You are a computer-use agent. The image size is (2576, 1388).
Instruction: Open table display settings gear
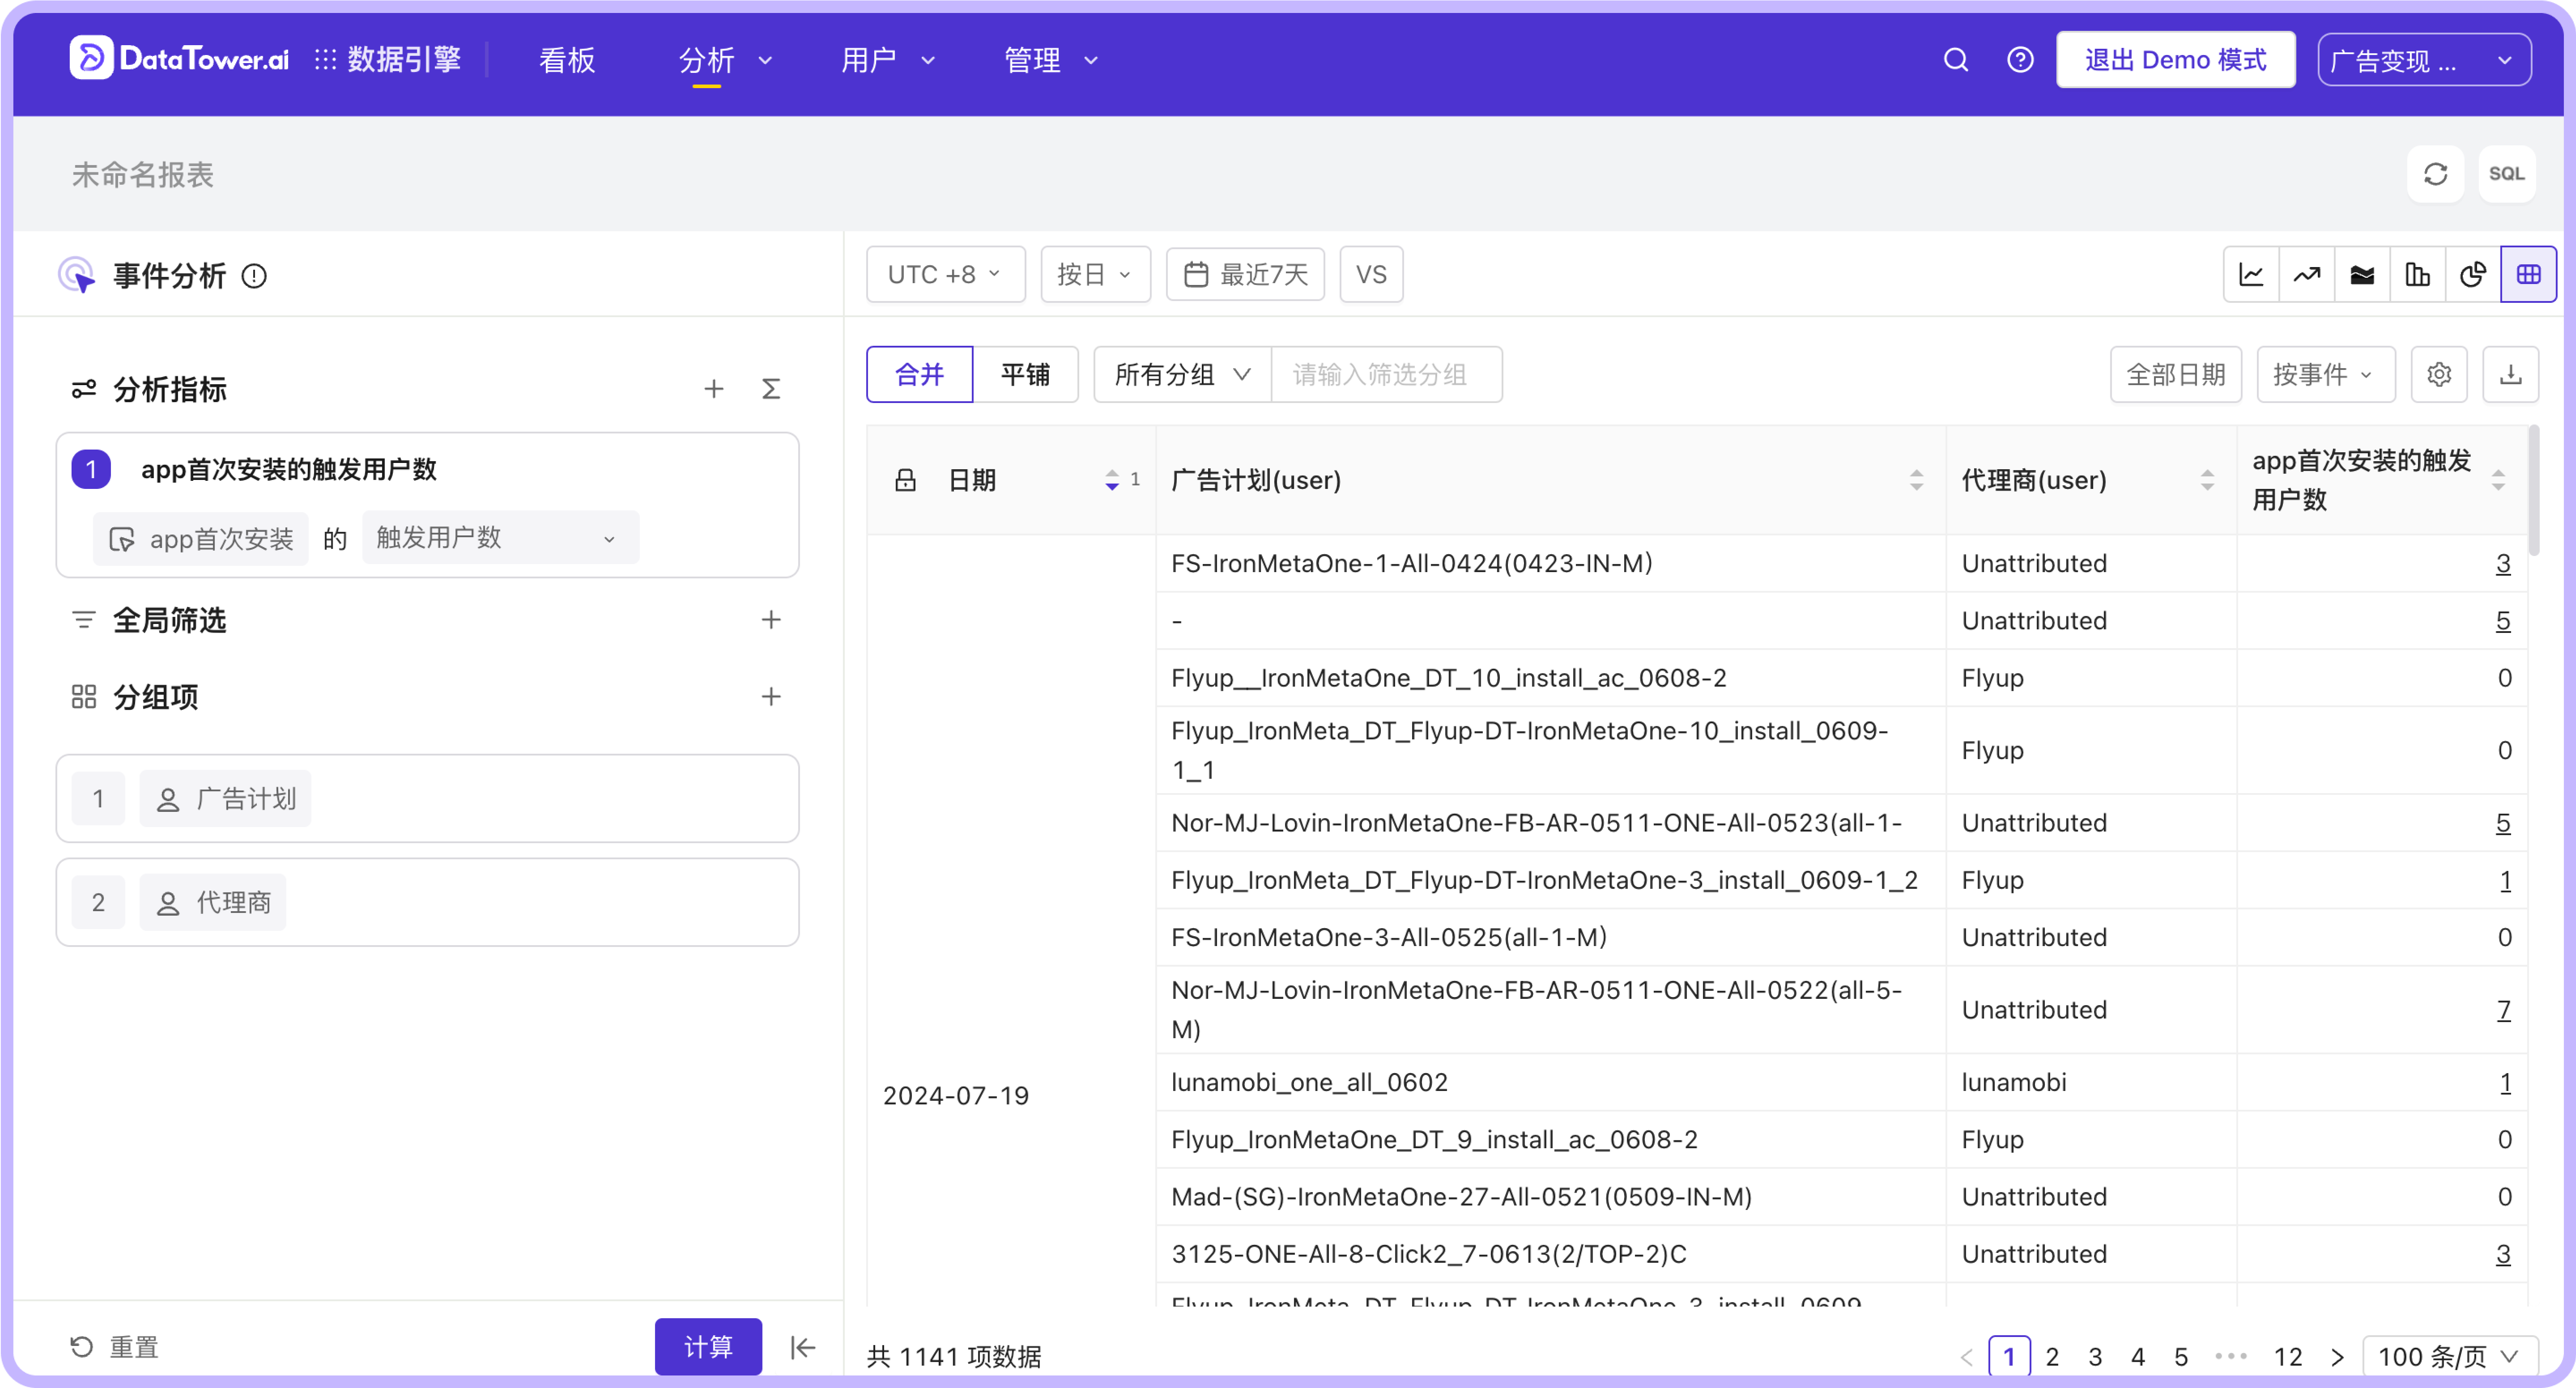[x=2439, y=374]
